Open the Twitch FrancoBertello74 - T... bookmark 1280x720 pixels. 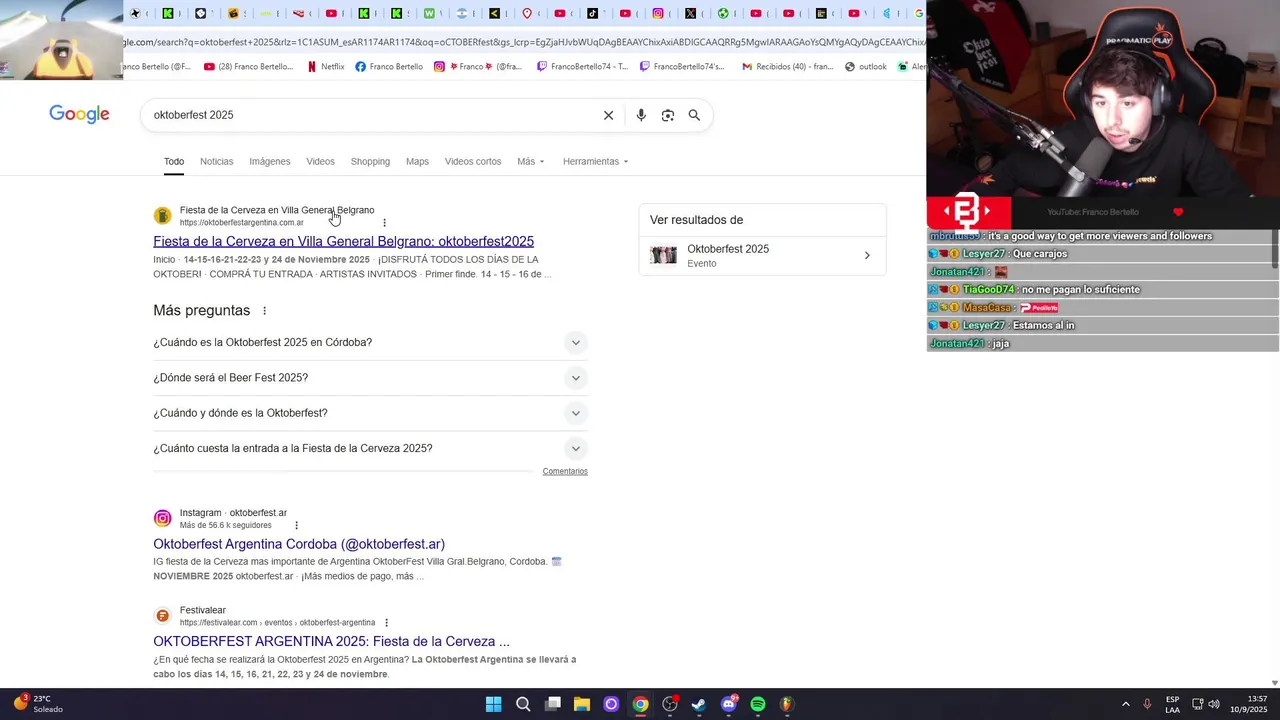[583, 67]
